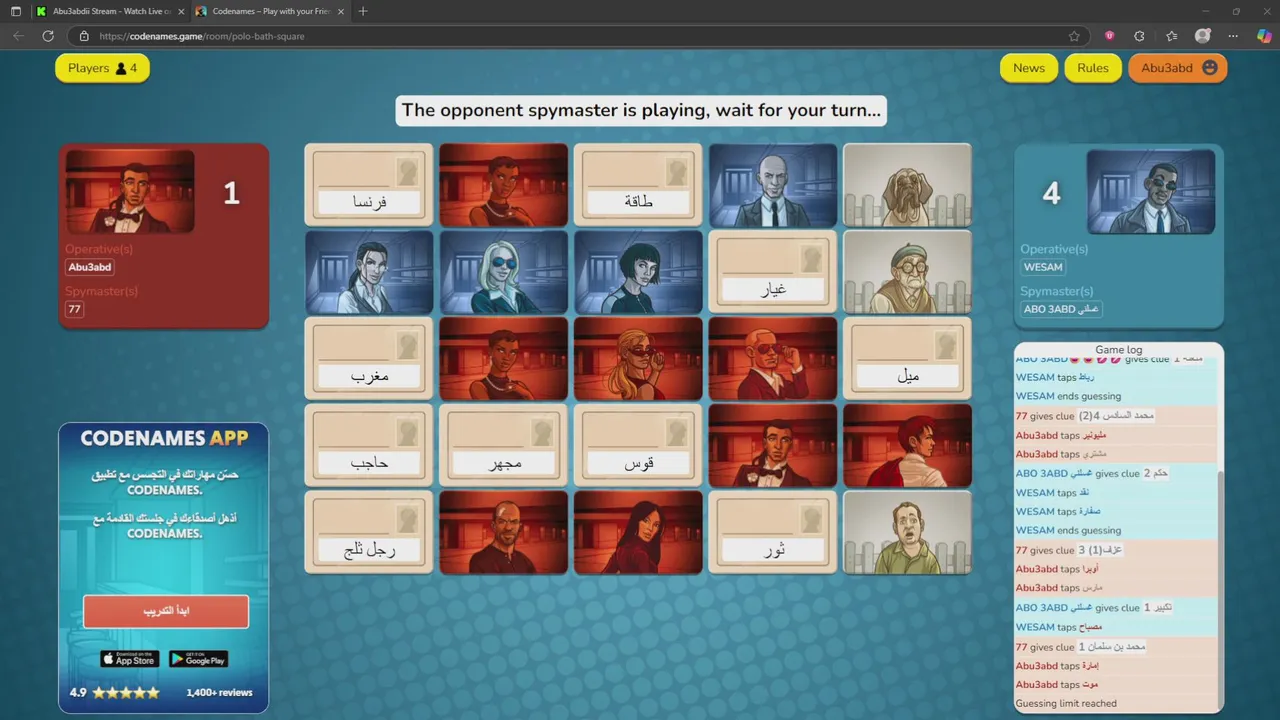Refresh the page with the reload icon
Screen dimensions: 1280x720
pyautogui.click(x=48, y=36)
